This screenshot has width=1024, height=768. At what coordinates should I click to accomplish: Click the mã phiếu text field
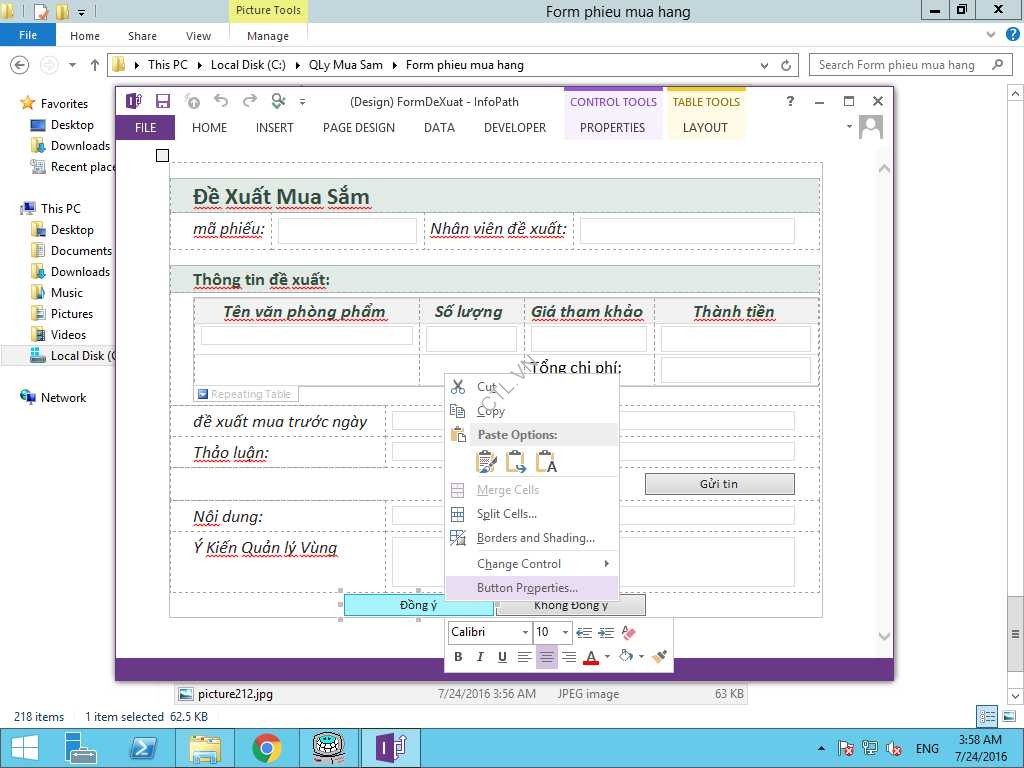pyautogui.click(x=346, y=231)
